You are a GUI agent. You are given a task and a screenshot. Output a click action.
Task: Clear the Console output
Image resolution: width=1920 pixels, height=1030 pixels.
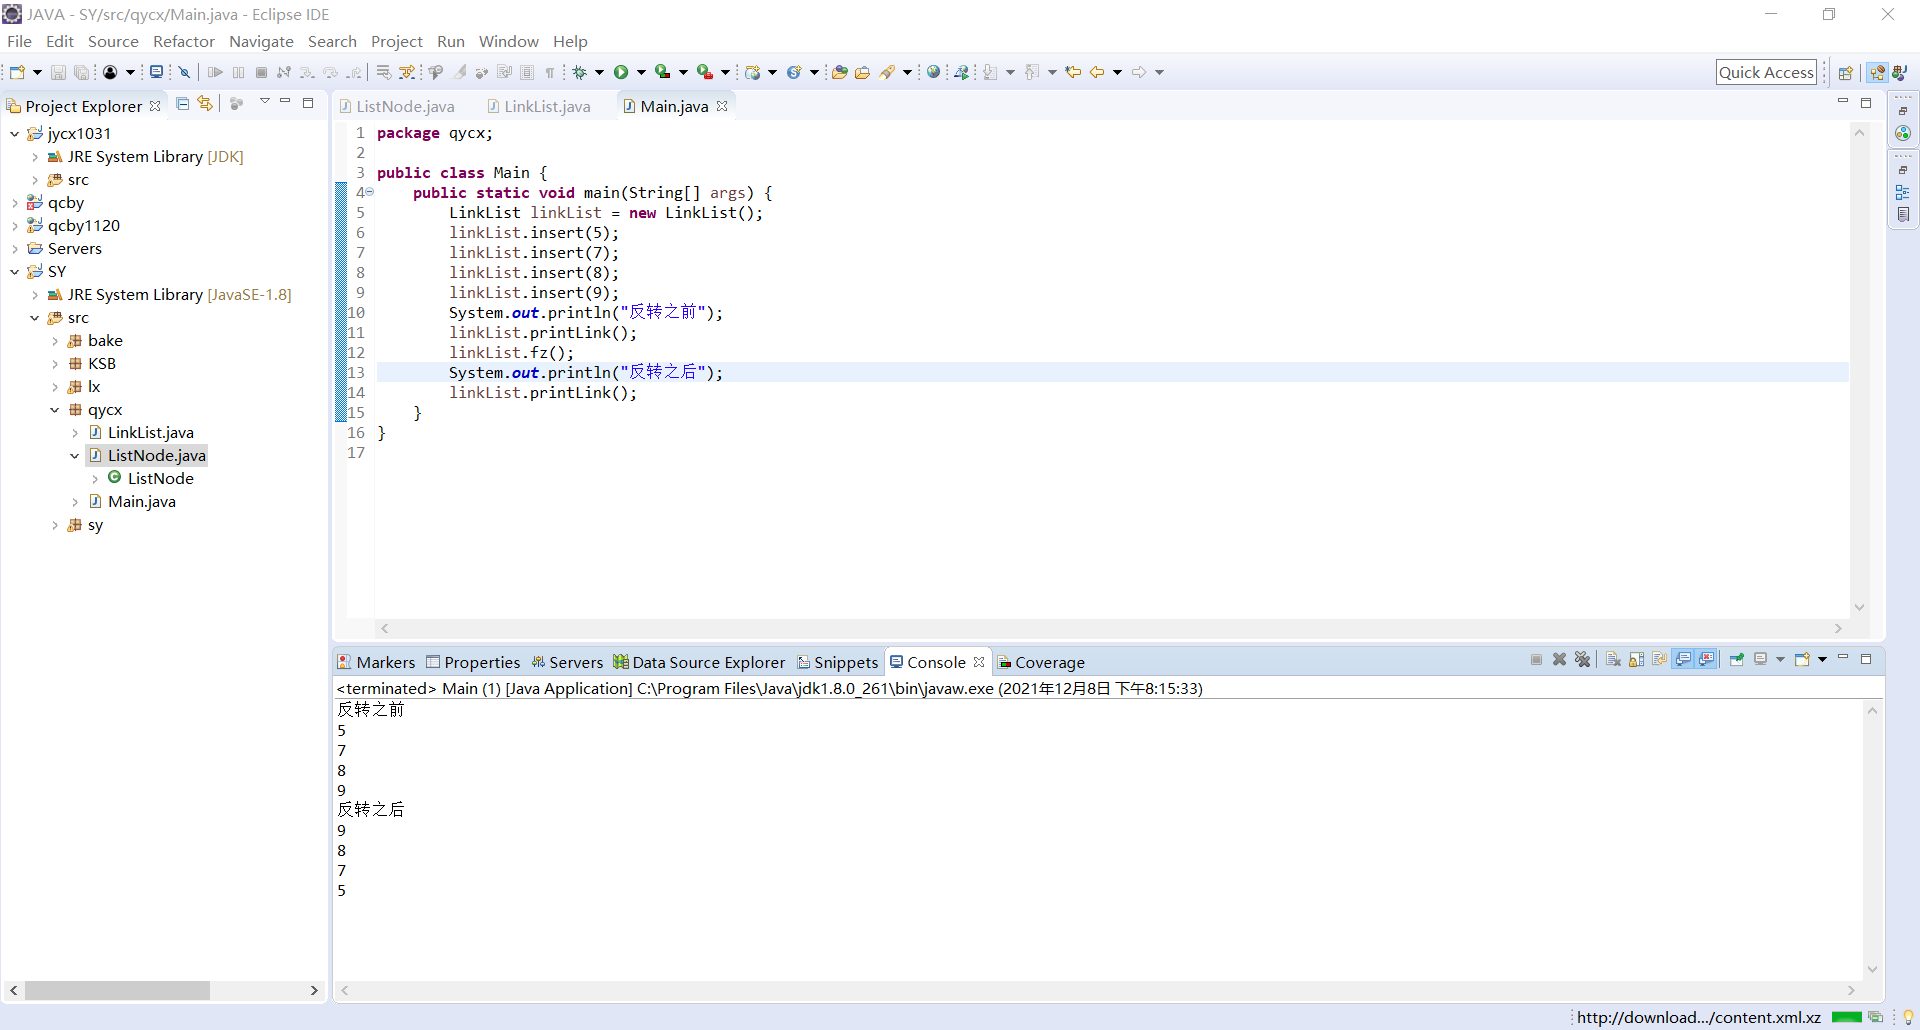pyautogui.click(x=1613, y=660)
